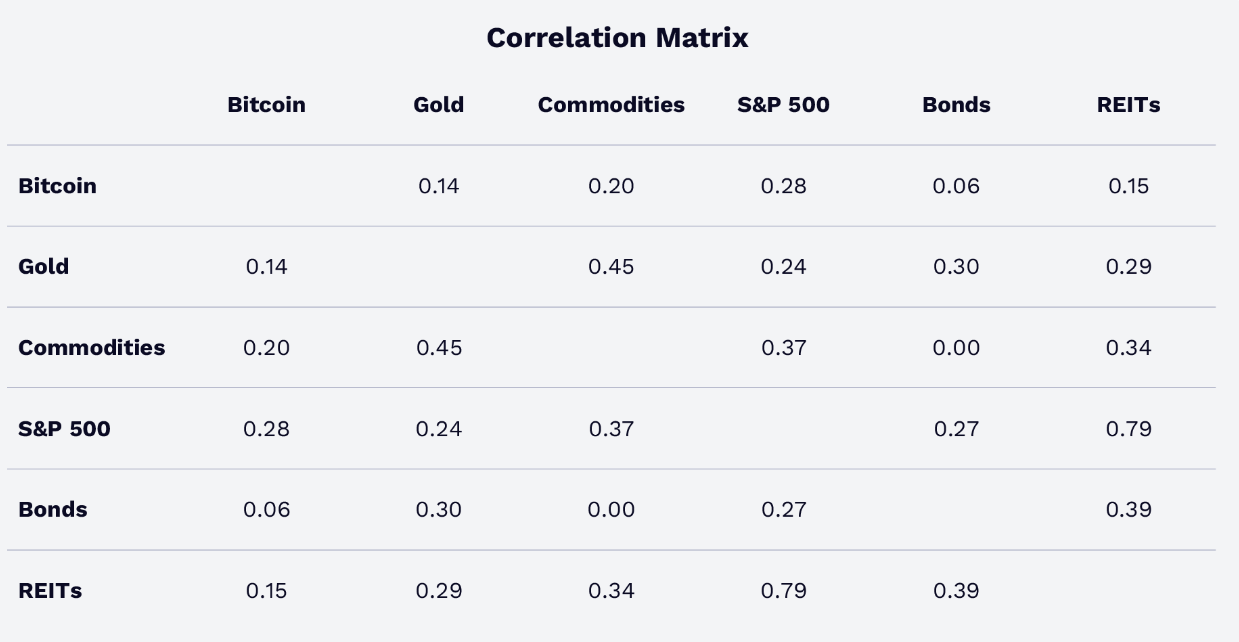The width and height of the screenshot is (1239, 642).
Task: Click 0.28 in the Bitcoin row
Action: pyautogui.click(x=783, y=186)
